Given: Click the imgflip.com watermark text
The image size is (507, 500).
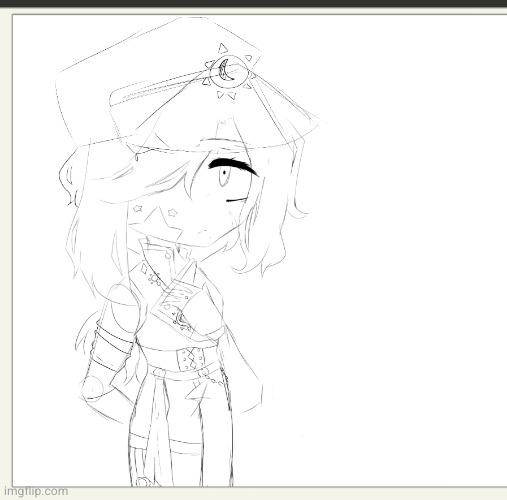Looking at the screenshot, I should pyautogui.click(x=36, y=491).
